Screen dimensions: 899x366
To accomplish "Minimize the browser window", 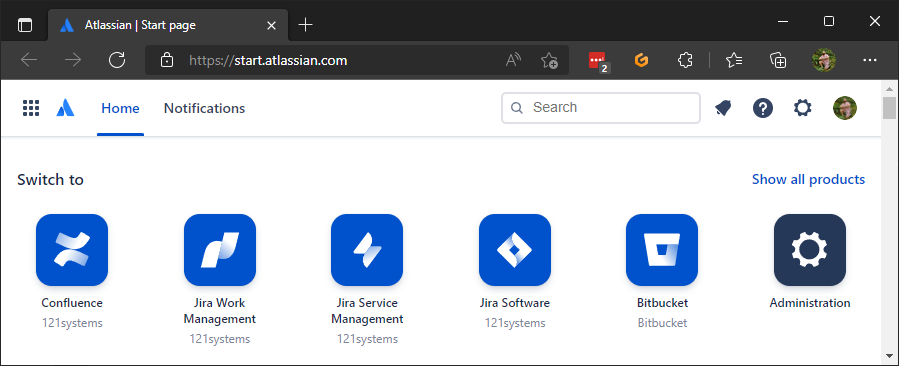I will pos(783,21).
